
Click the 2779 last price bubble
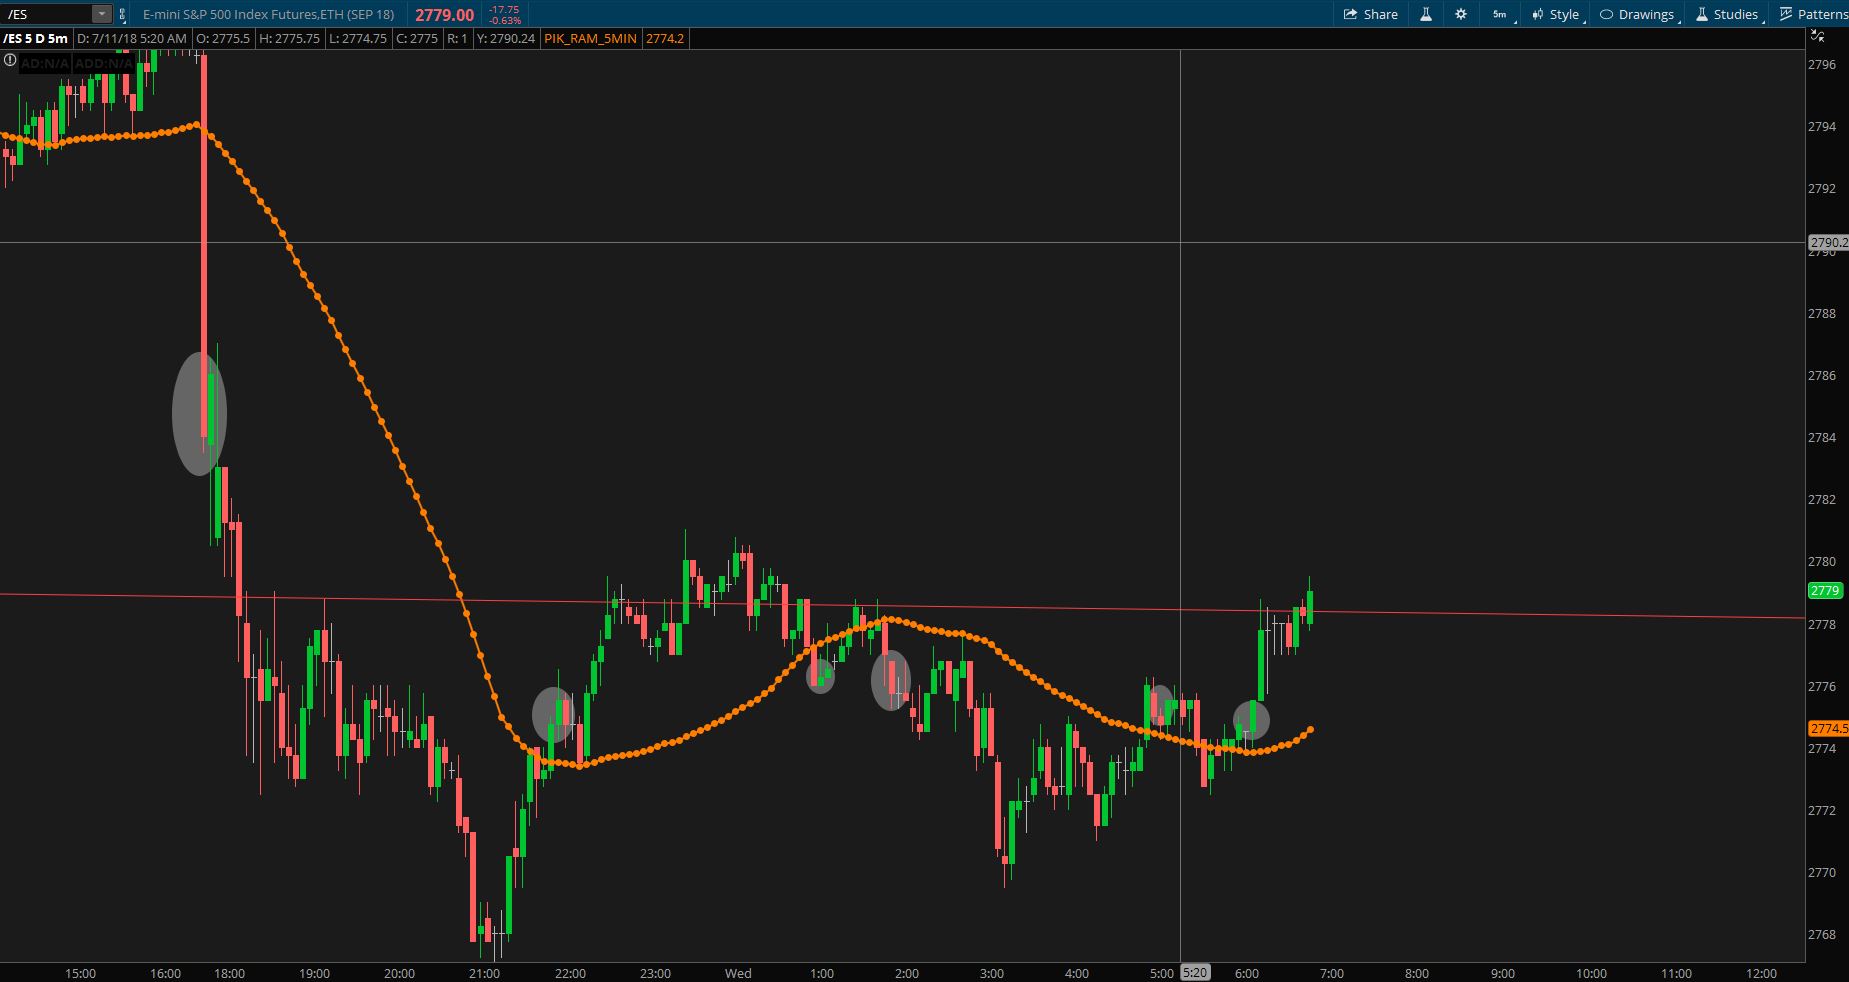click(1826, 591)
